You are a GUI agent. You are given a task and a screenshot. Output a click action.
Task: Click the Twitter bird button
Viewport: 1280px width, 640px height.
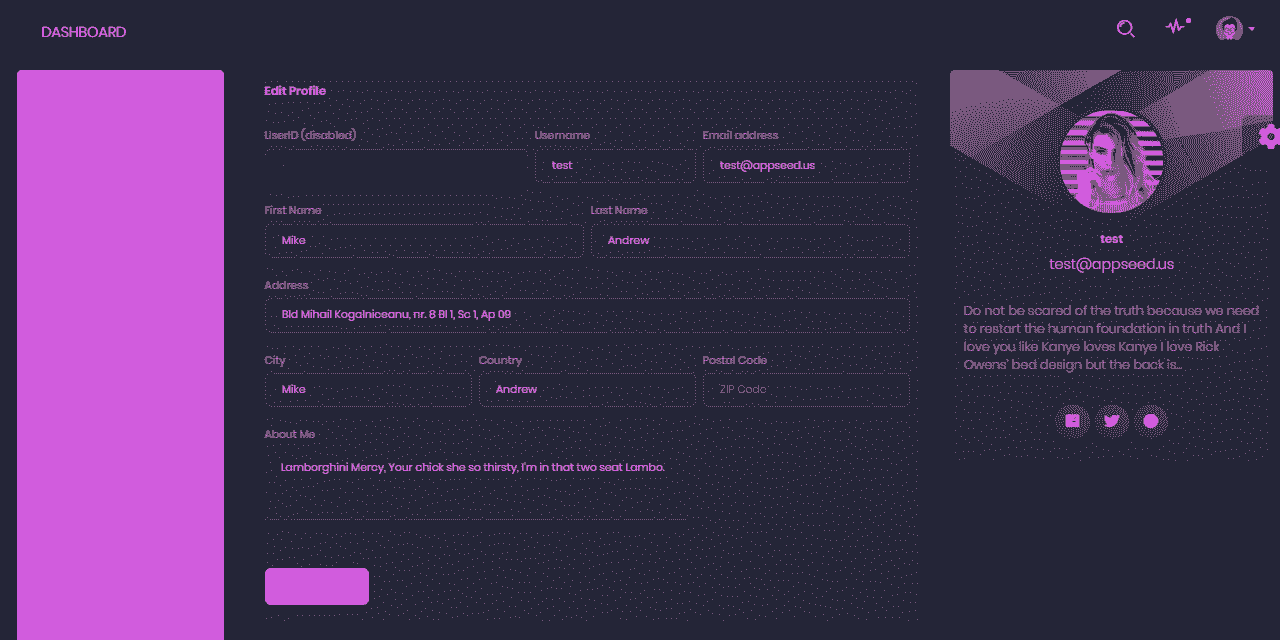point(1111,421)
